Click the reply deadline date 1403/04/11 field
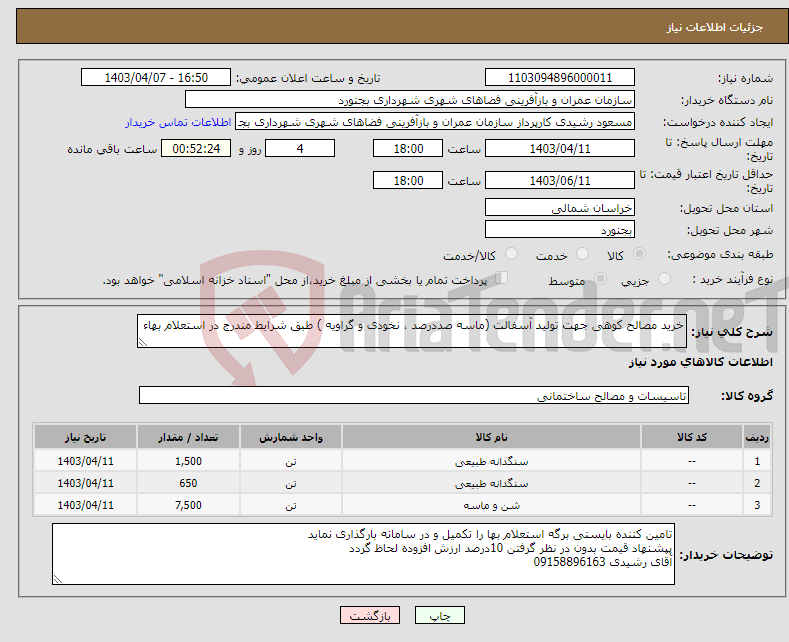789x642 pixels. click(560, 148)
